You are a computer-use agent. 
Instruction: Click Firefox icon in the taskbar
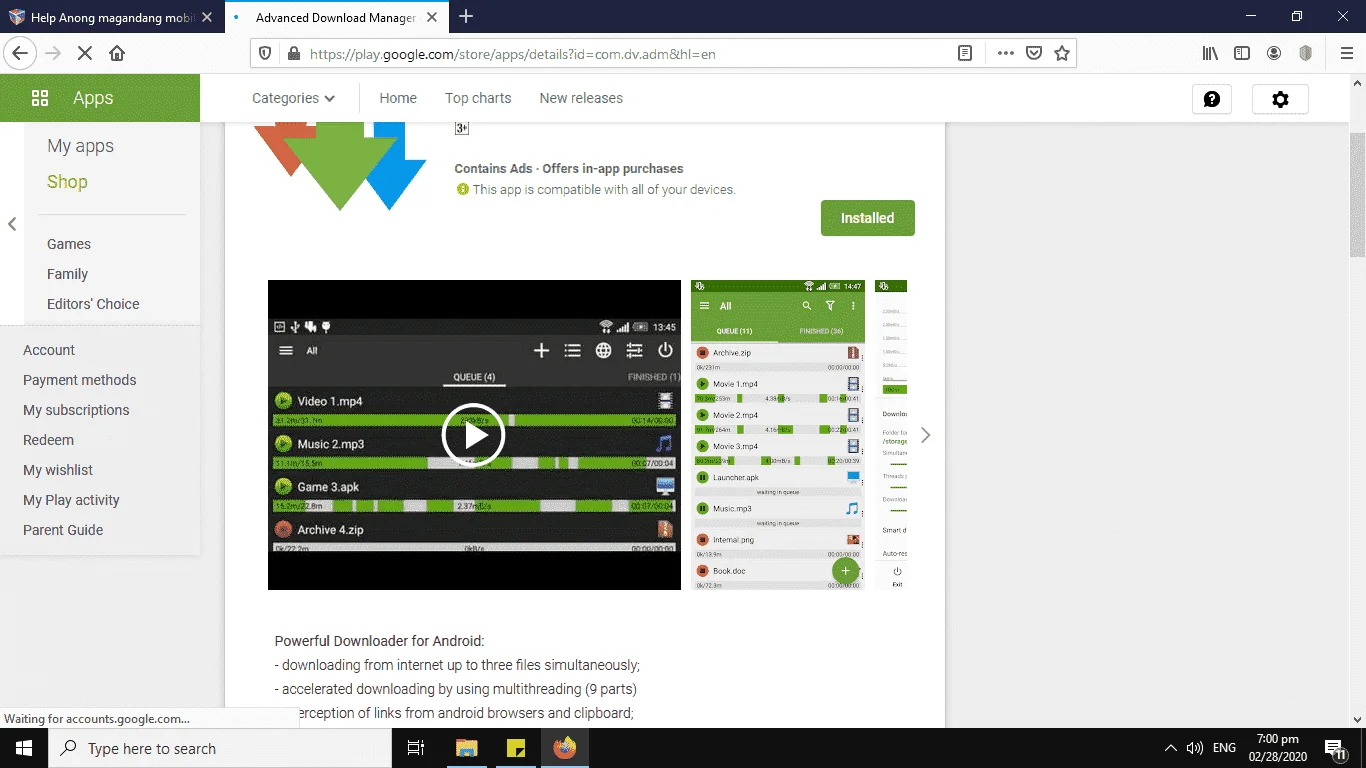(565, 748)
